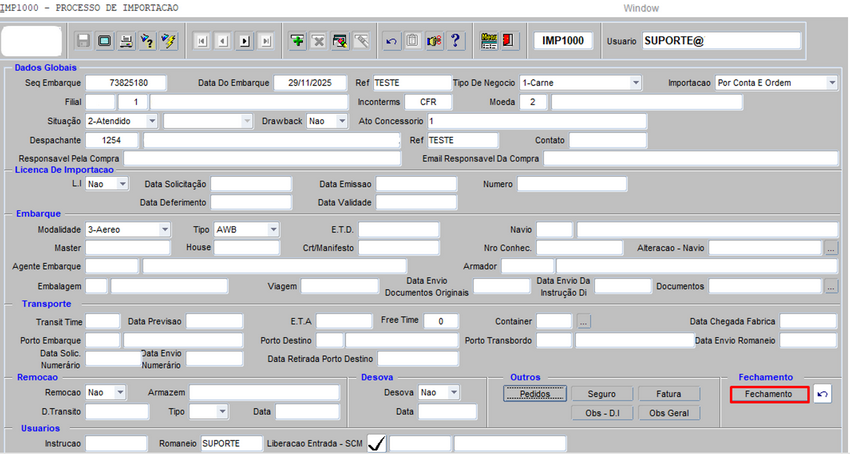
Task: Click the printer icon in toolbar
Action: coord(126,41)
